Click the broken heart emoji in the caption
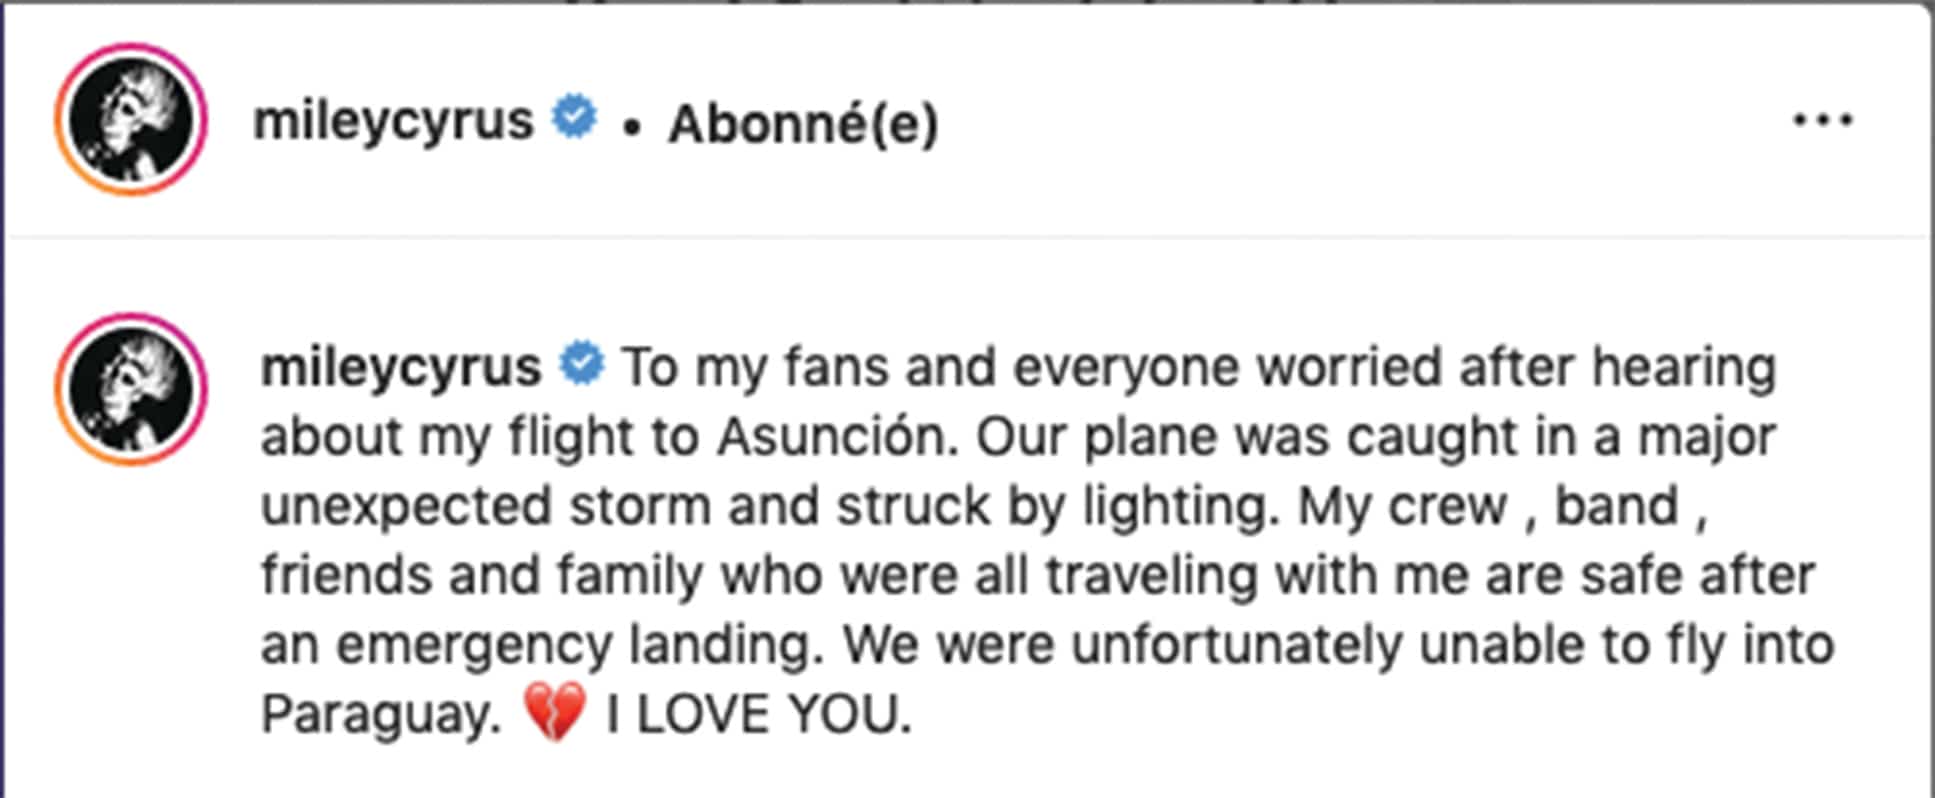The height and width of the screenshot is (798, 1935). (554, 712)
